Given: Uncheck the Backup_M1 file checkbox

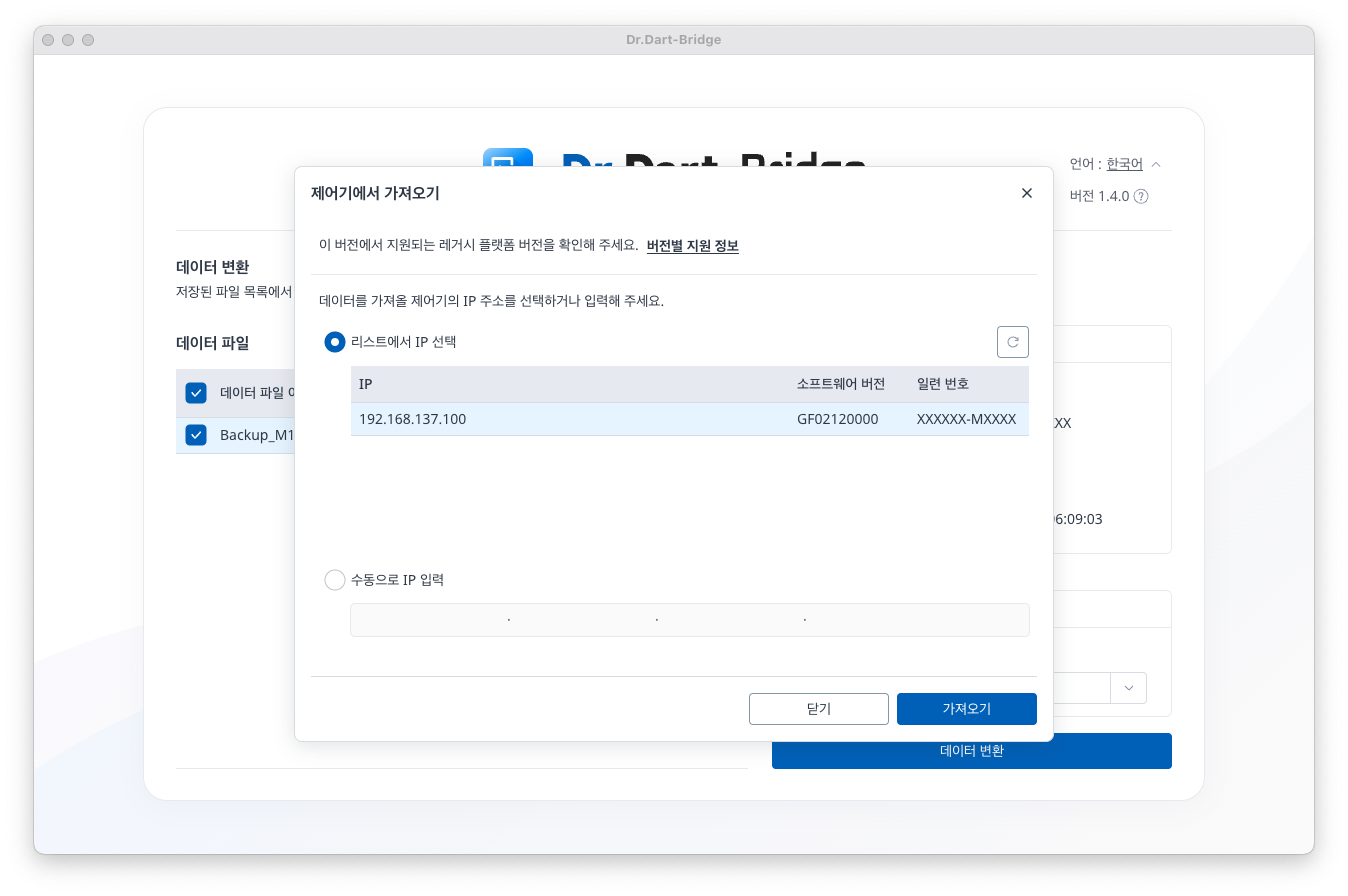Looking at the screenshot, I should click(x=196, y=435).
